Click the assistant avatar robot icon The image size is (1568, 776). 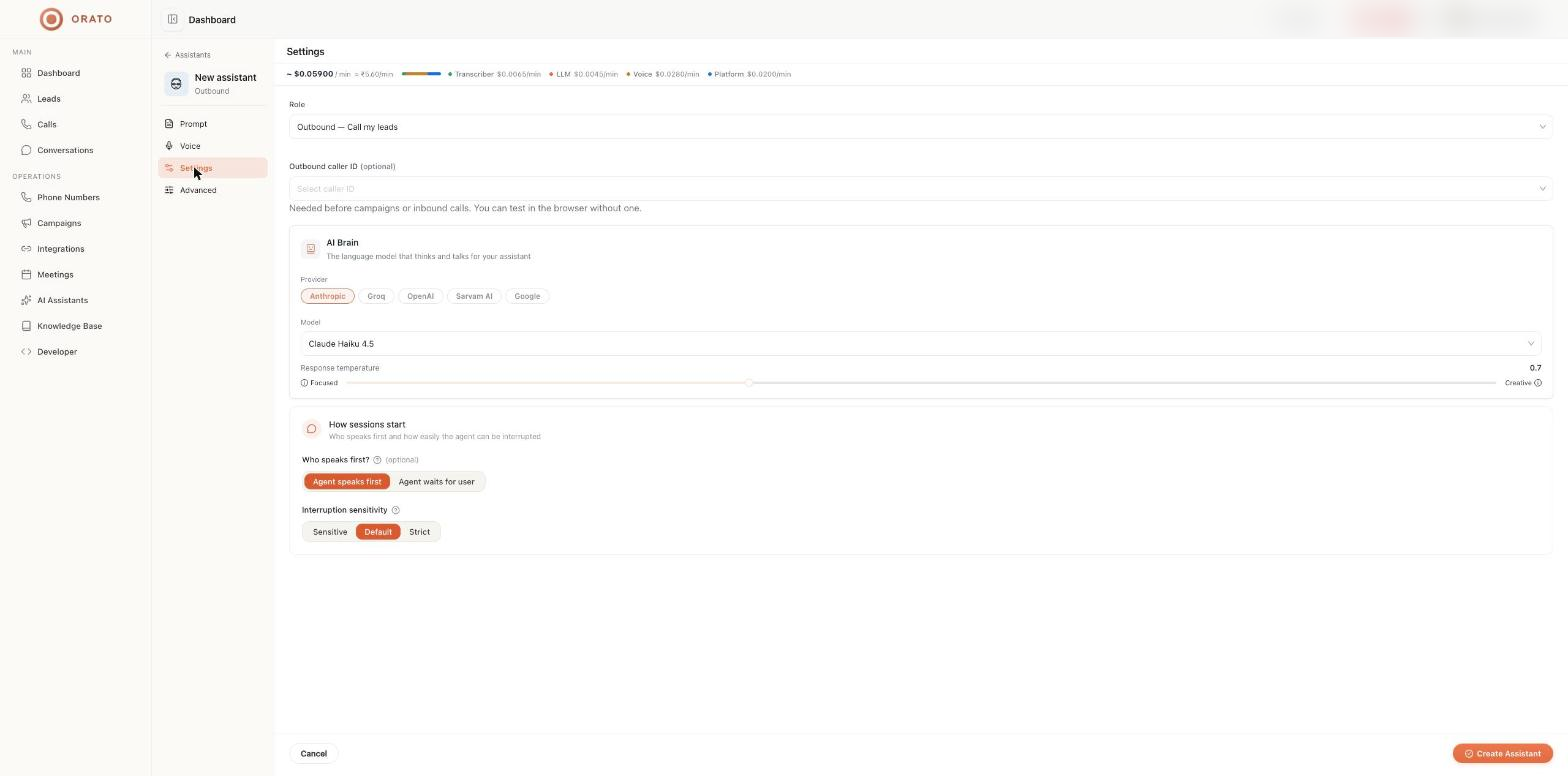pos(176,84)
